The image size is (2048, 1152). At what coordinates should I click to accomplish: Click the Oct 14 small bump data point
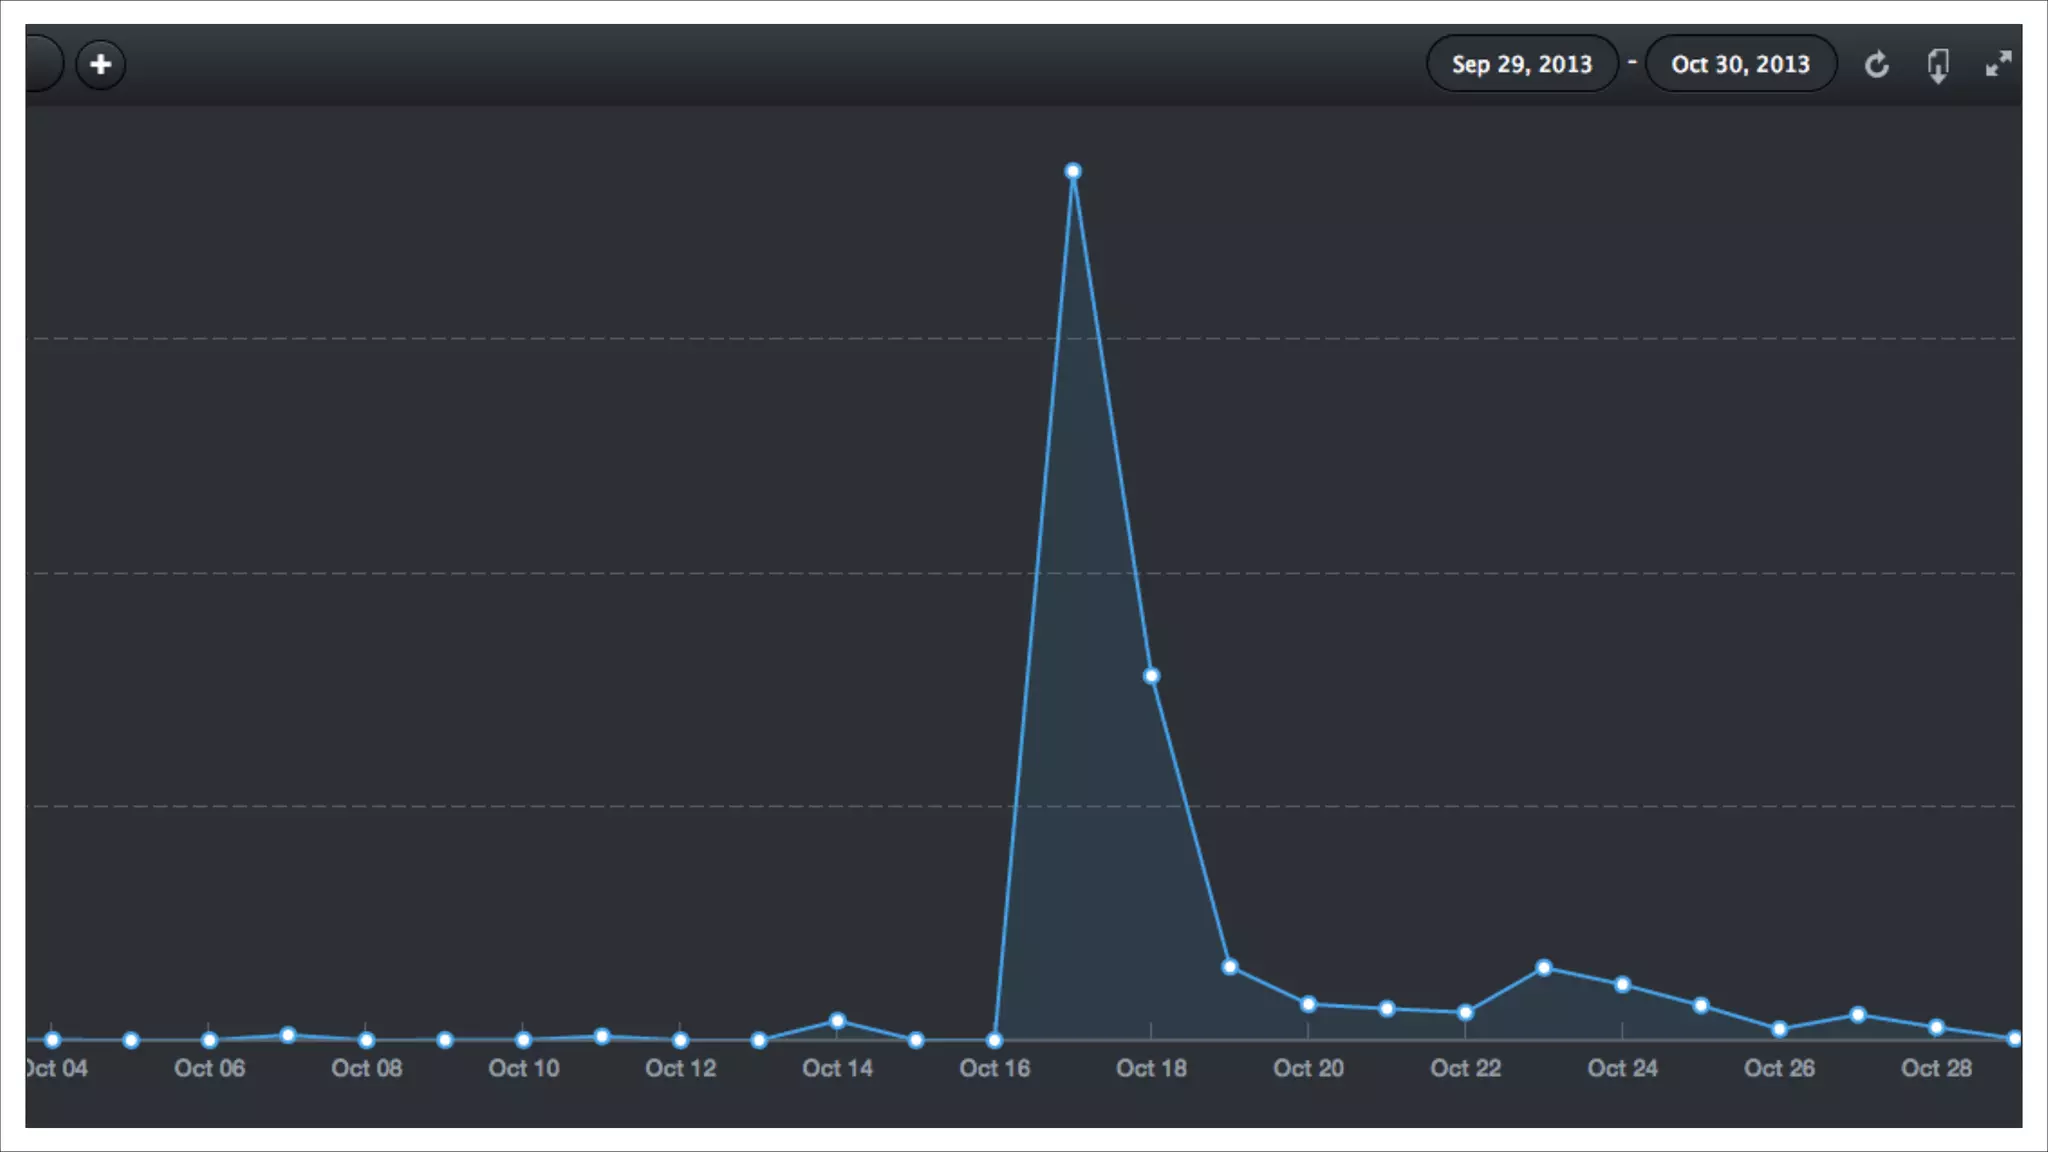(x=838, y=1021)
